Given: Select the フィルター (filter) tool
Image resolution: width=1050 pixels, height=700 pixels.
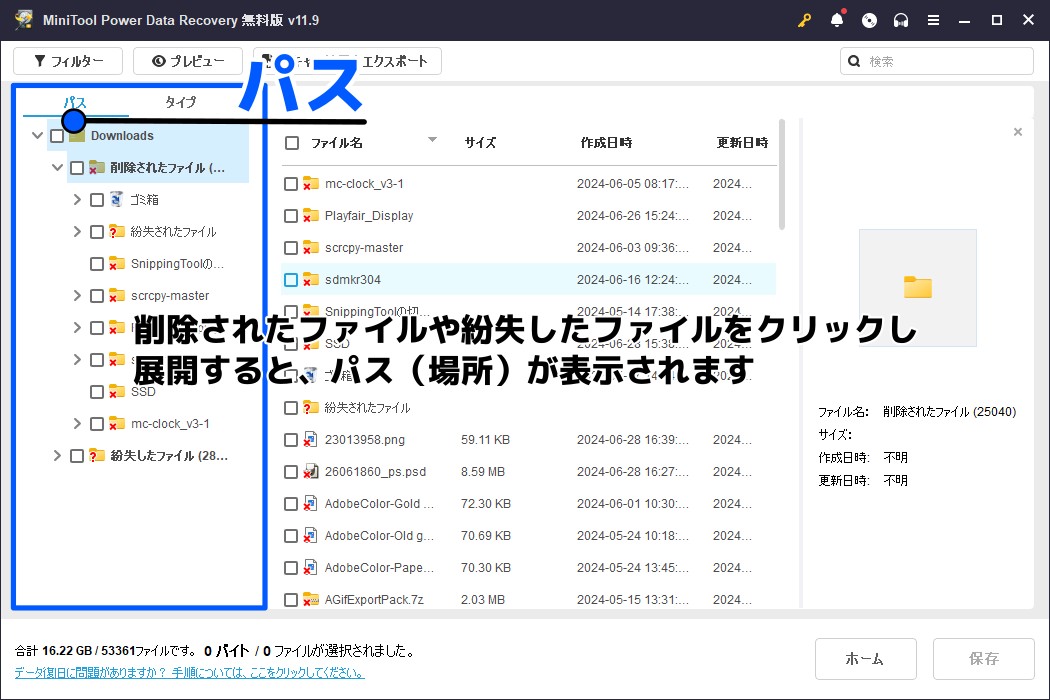Looking at the screenshot, I should click(x=67, y=61).
